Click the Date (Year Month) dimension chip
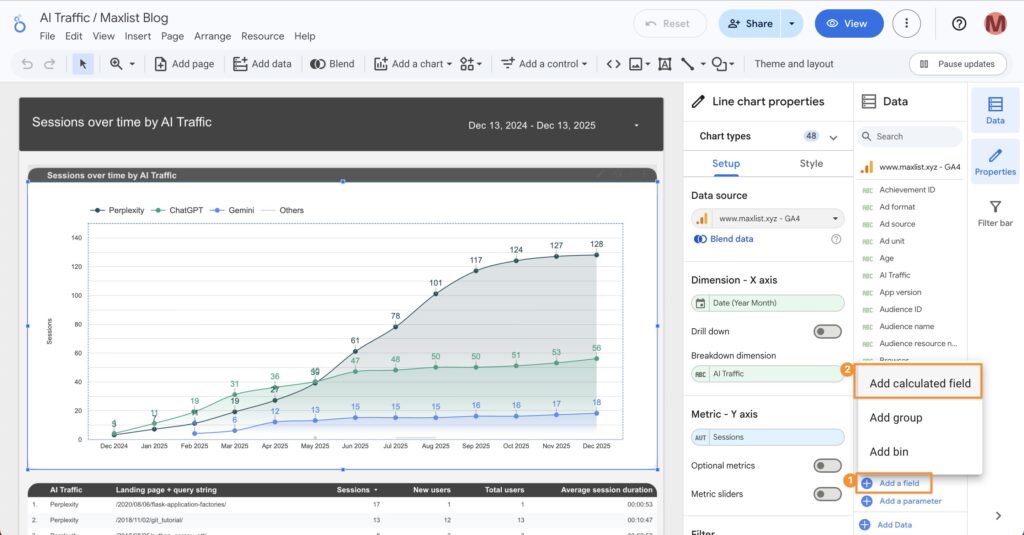Viewport: 1024px width, 535px height. tap(767, 303)
